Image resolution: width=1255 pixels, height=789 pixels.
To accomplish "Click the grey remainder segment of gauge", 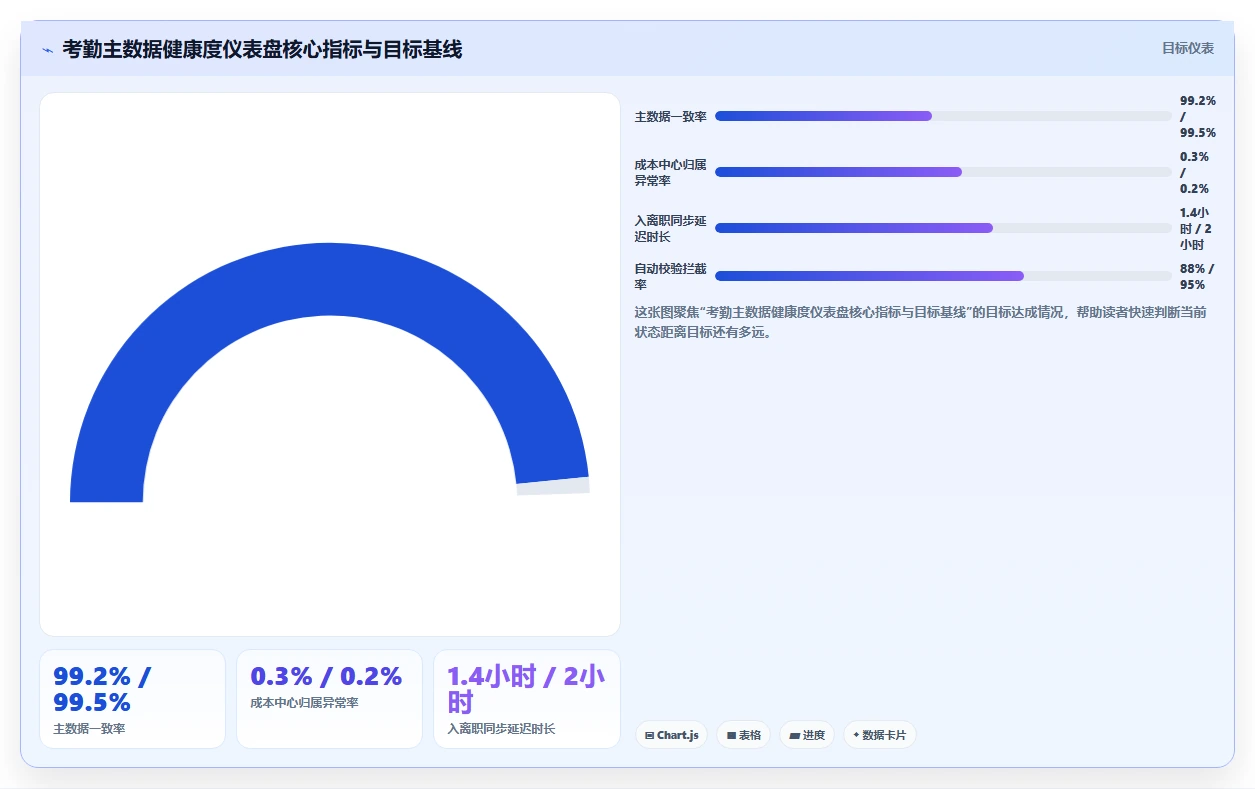I will (x=553, y=486).
